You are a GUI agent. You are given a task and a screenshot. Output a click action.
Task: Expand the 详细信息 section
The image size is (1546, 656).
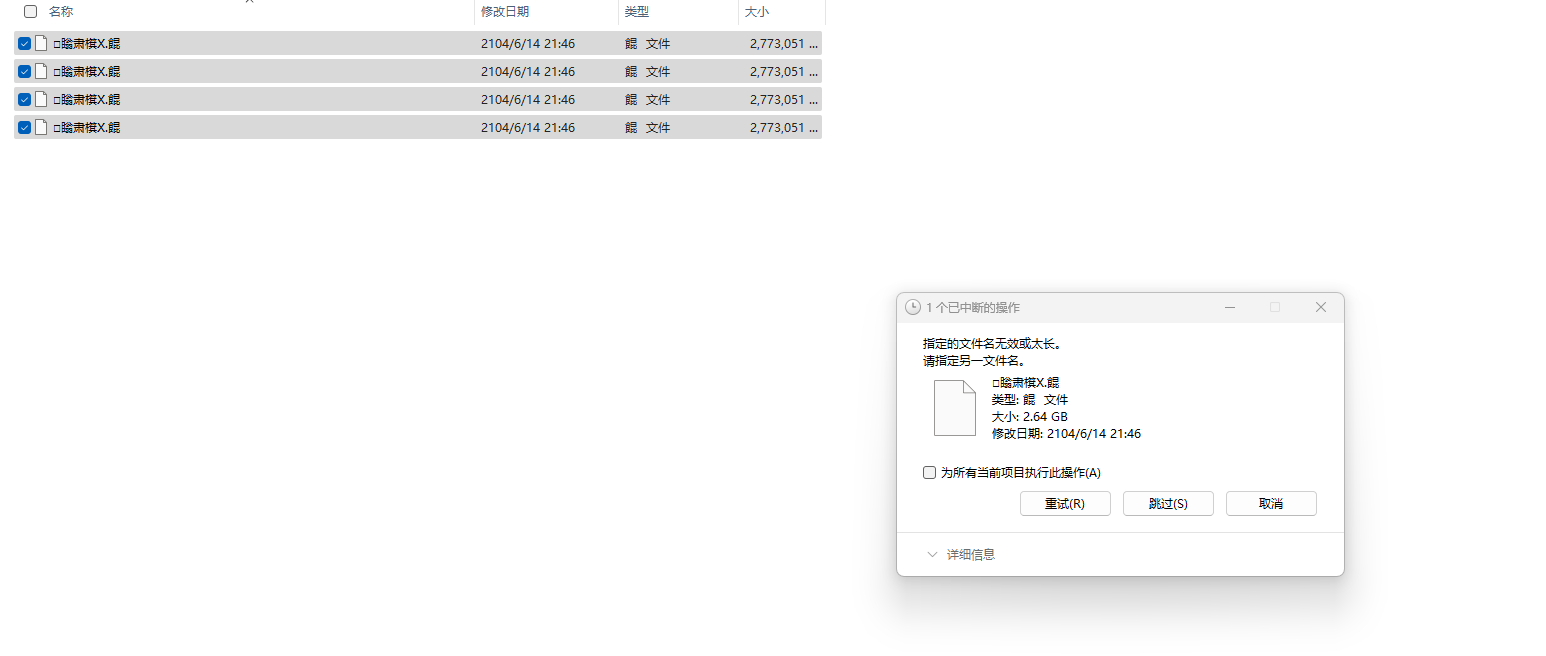960,554
